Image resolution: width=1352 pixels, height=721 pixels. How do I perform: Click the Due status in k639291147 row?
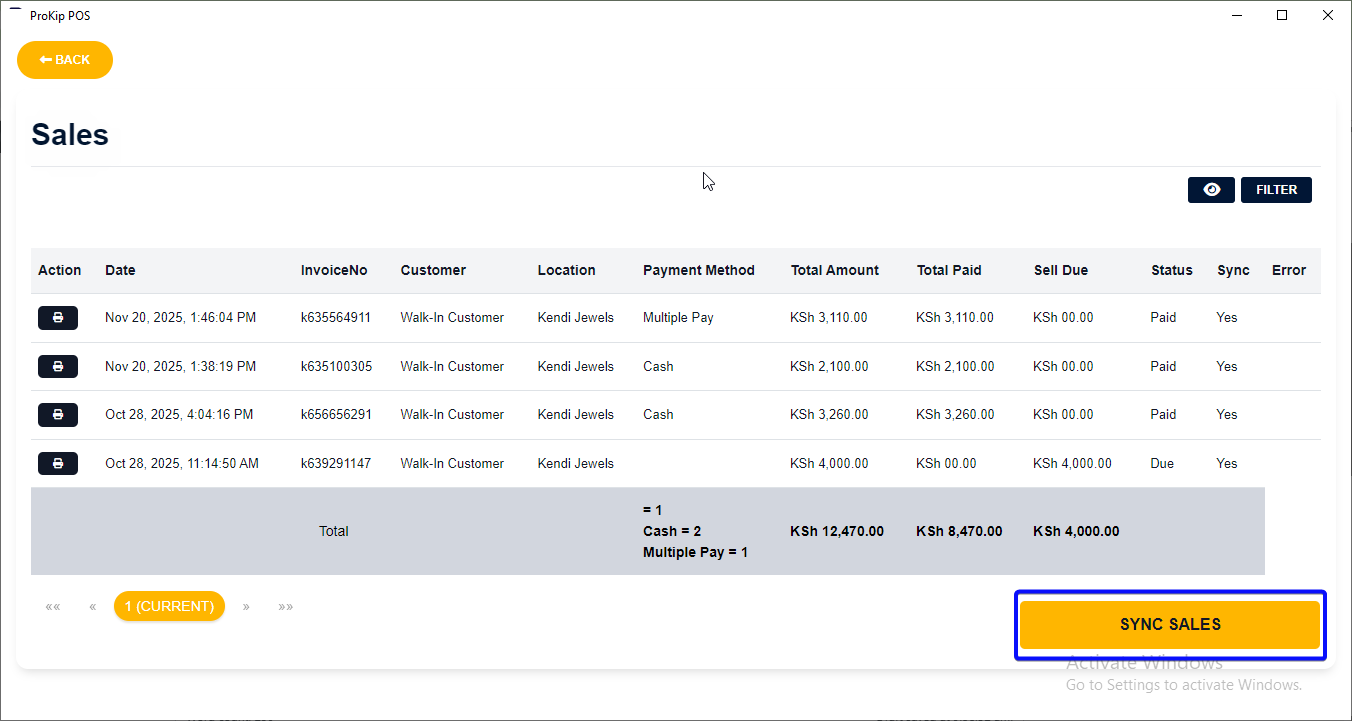point(1163,464)
